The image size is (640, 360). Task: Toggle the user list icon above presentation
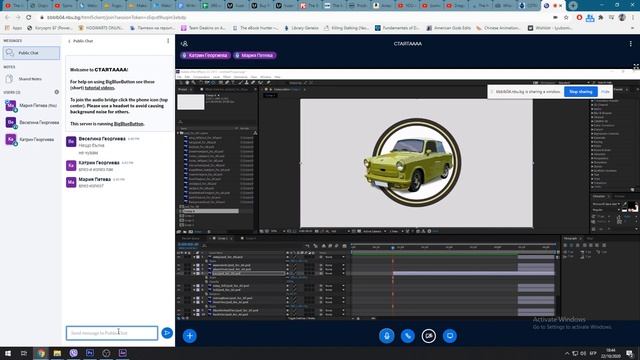pos(184,44)
